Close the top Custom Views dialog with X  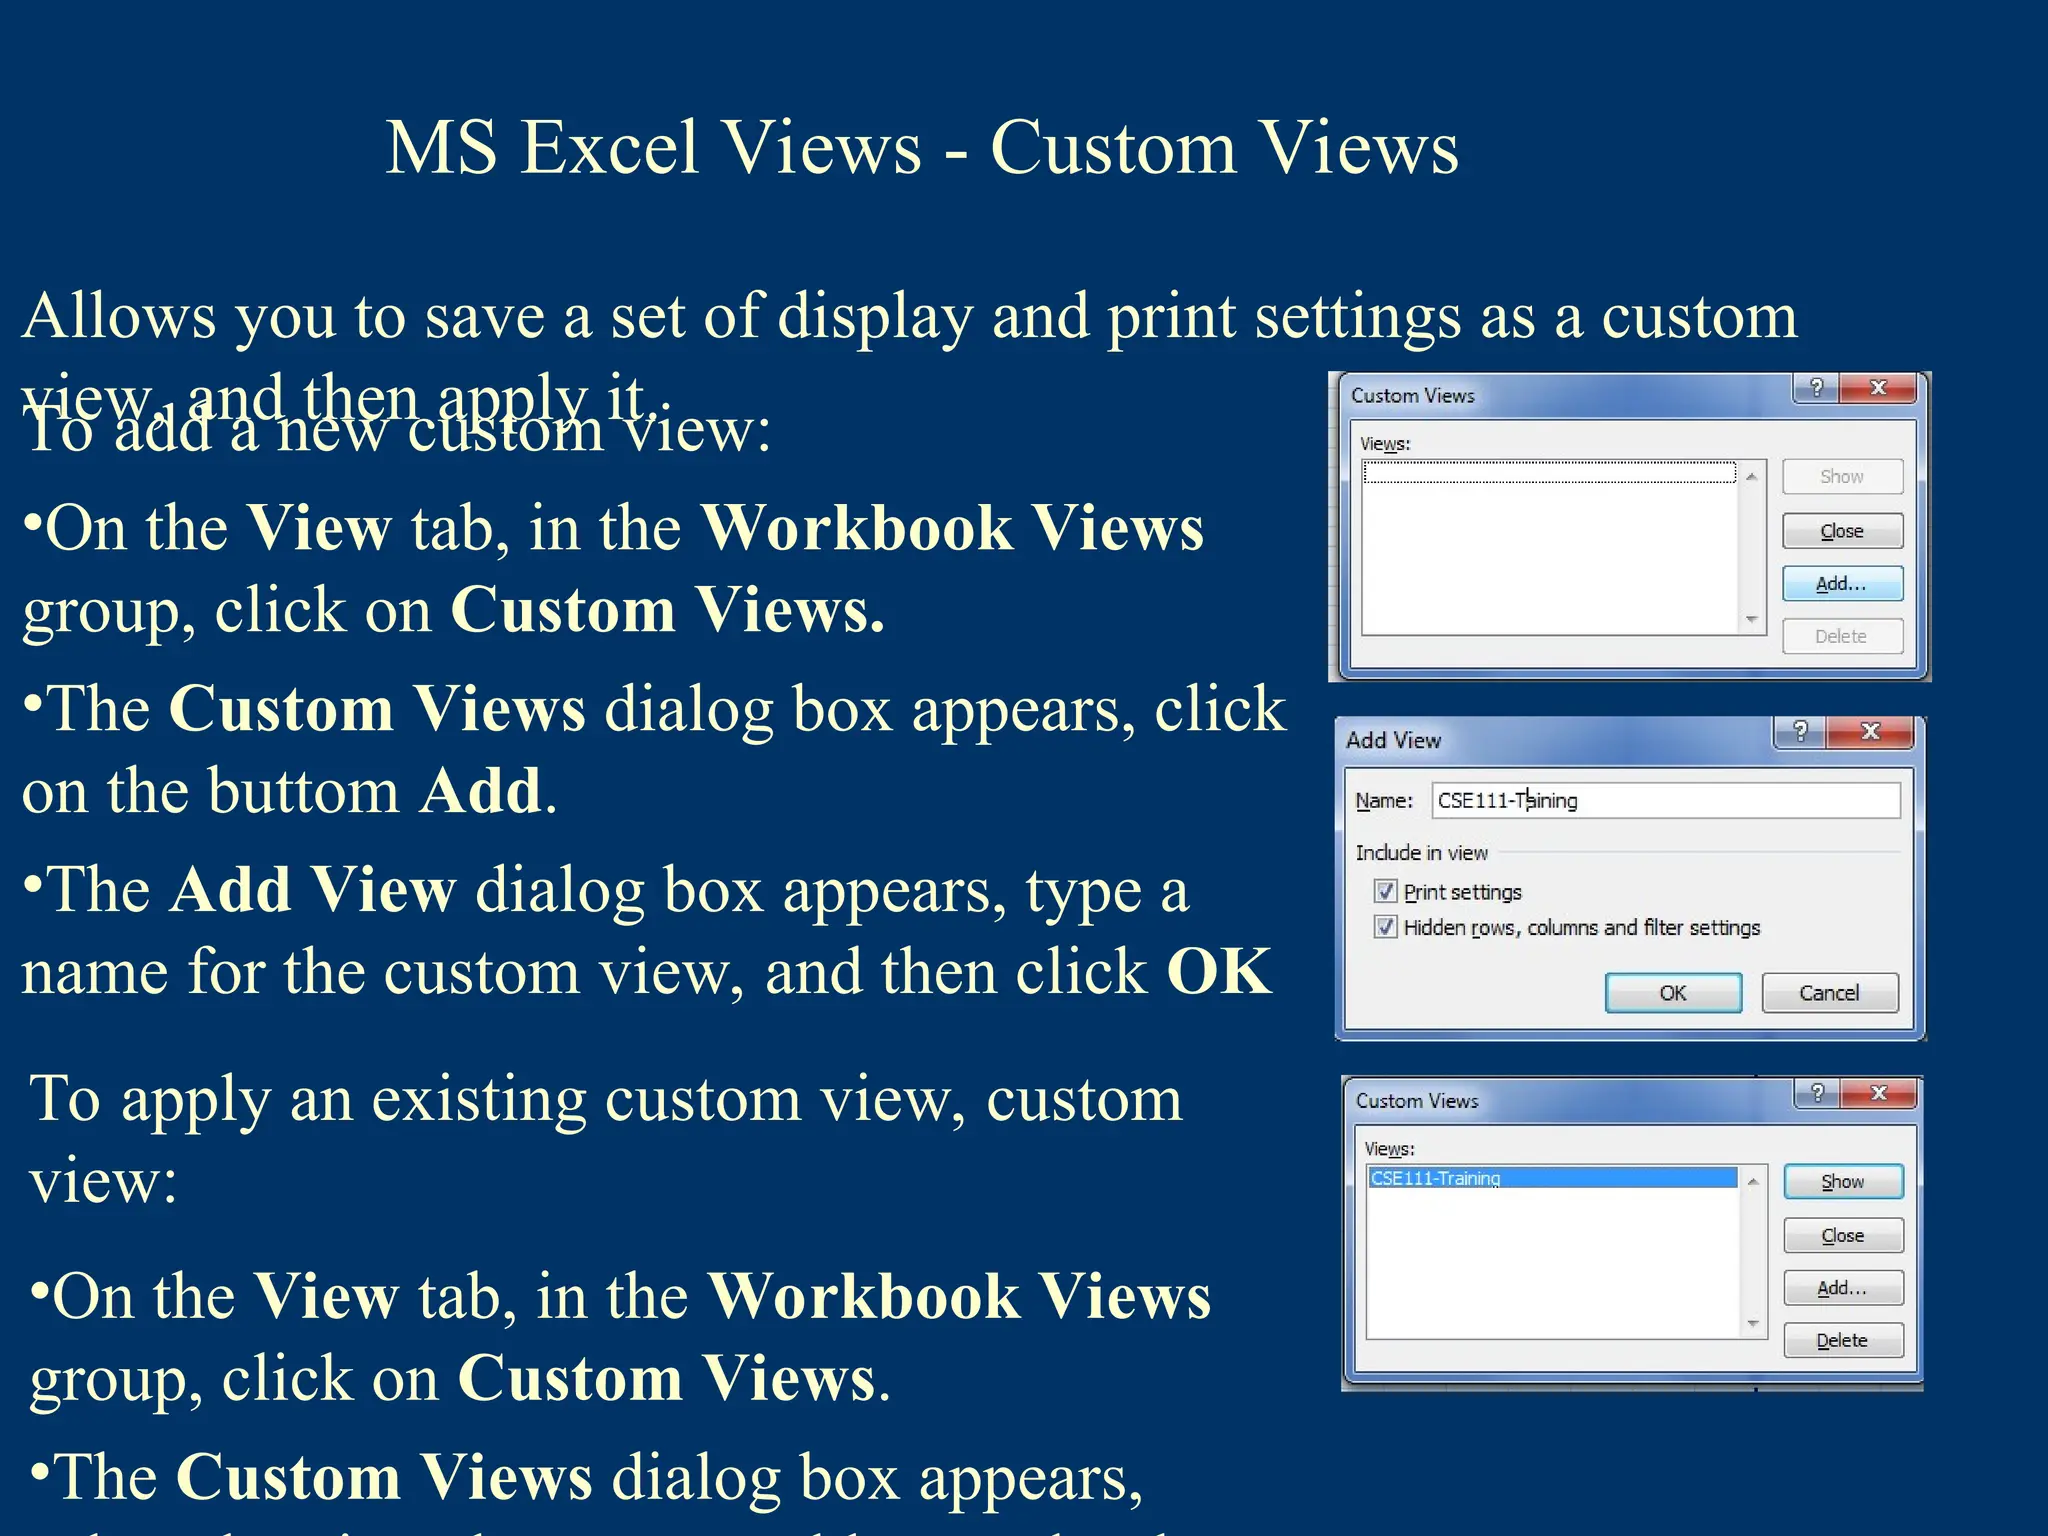click(x=1878, y=387)
